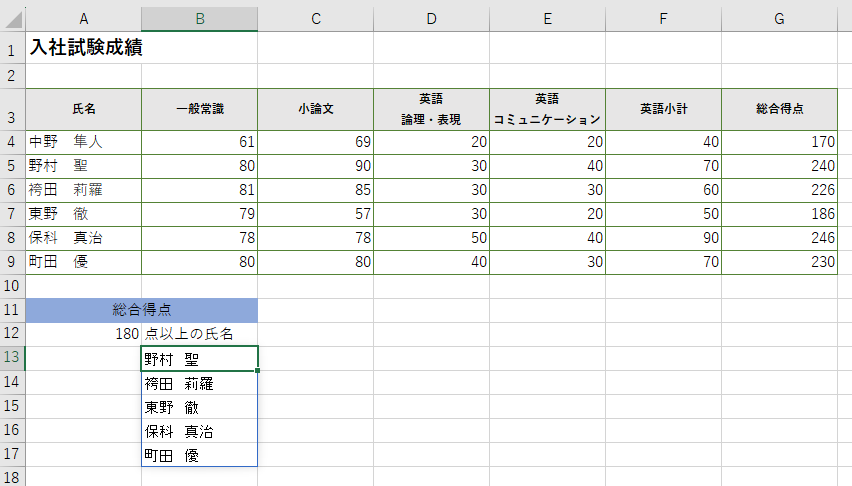
Task: Select result cell 東野 徹 in row 15
Action: tap(199, 407)
